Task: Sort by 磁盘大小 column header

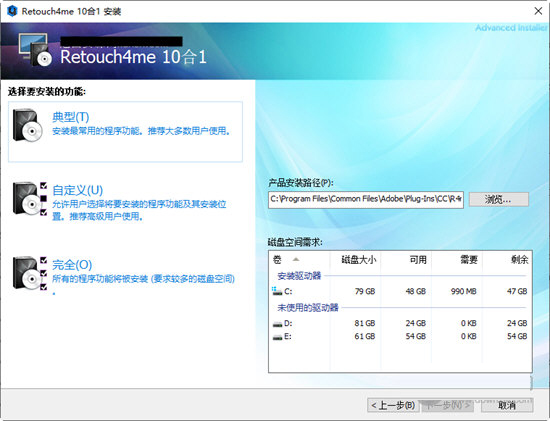Action: [355, 260]
